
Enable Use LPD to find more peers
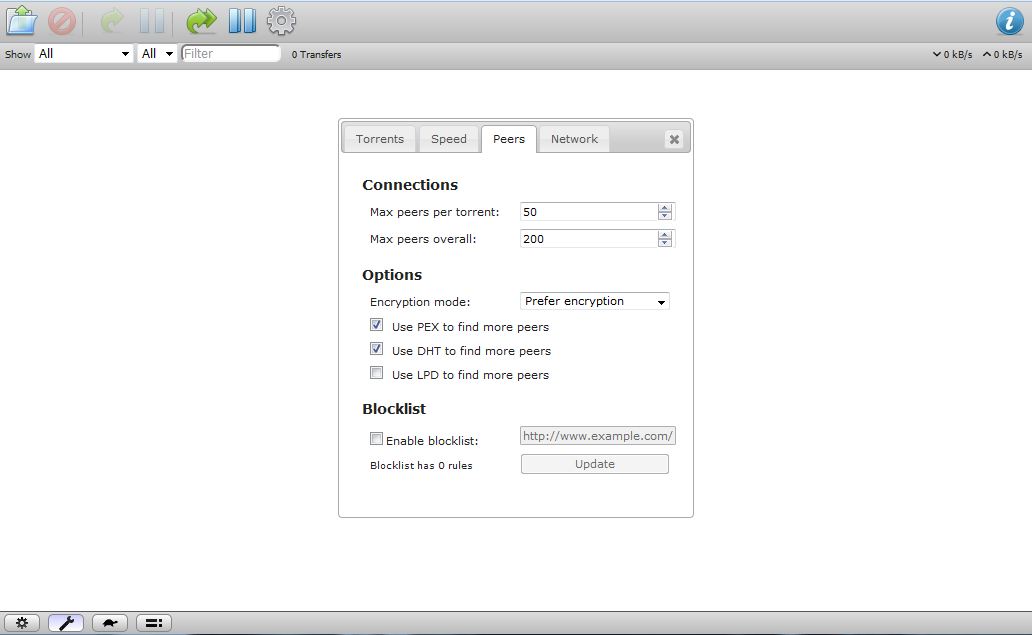tap(376, 373)
